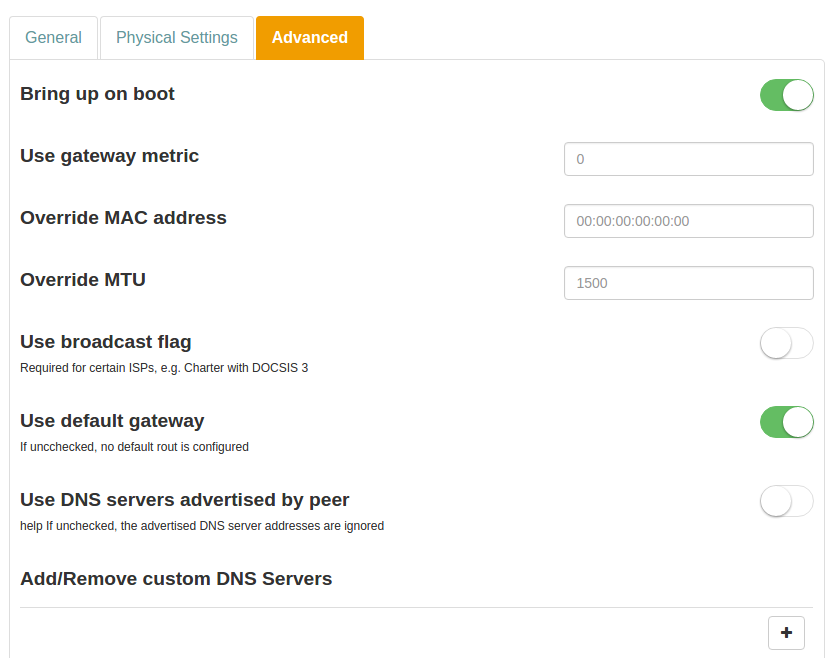The height and width of the screenshot is (658, 832).
Task: Switch to the General tab
Action: pyautogui.click(x=54, y=38)
